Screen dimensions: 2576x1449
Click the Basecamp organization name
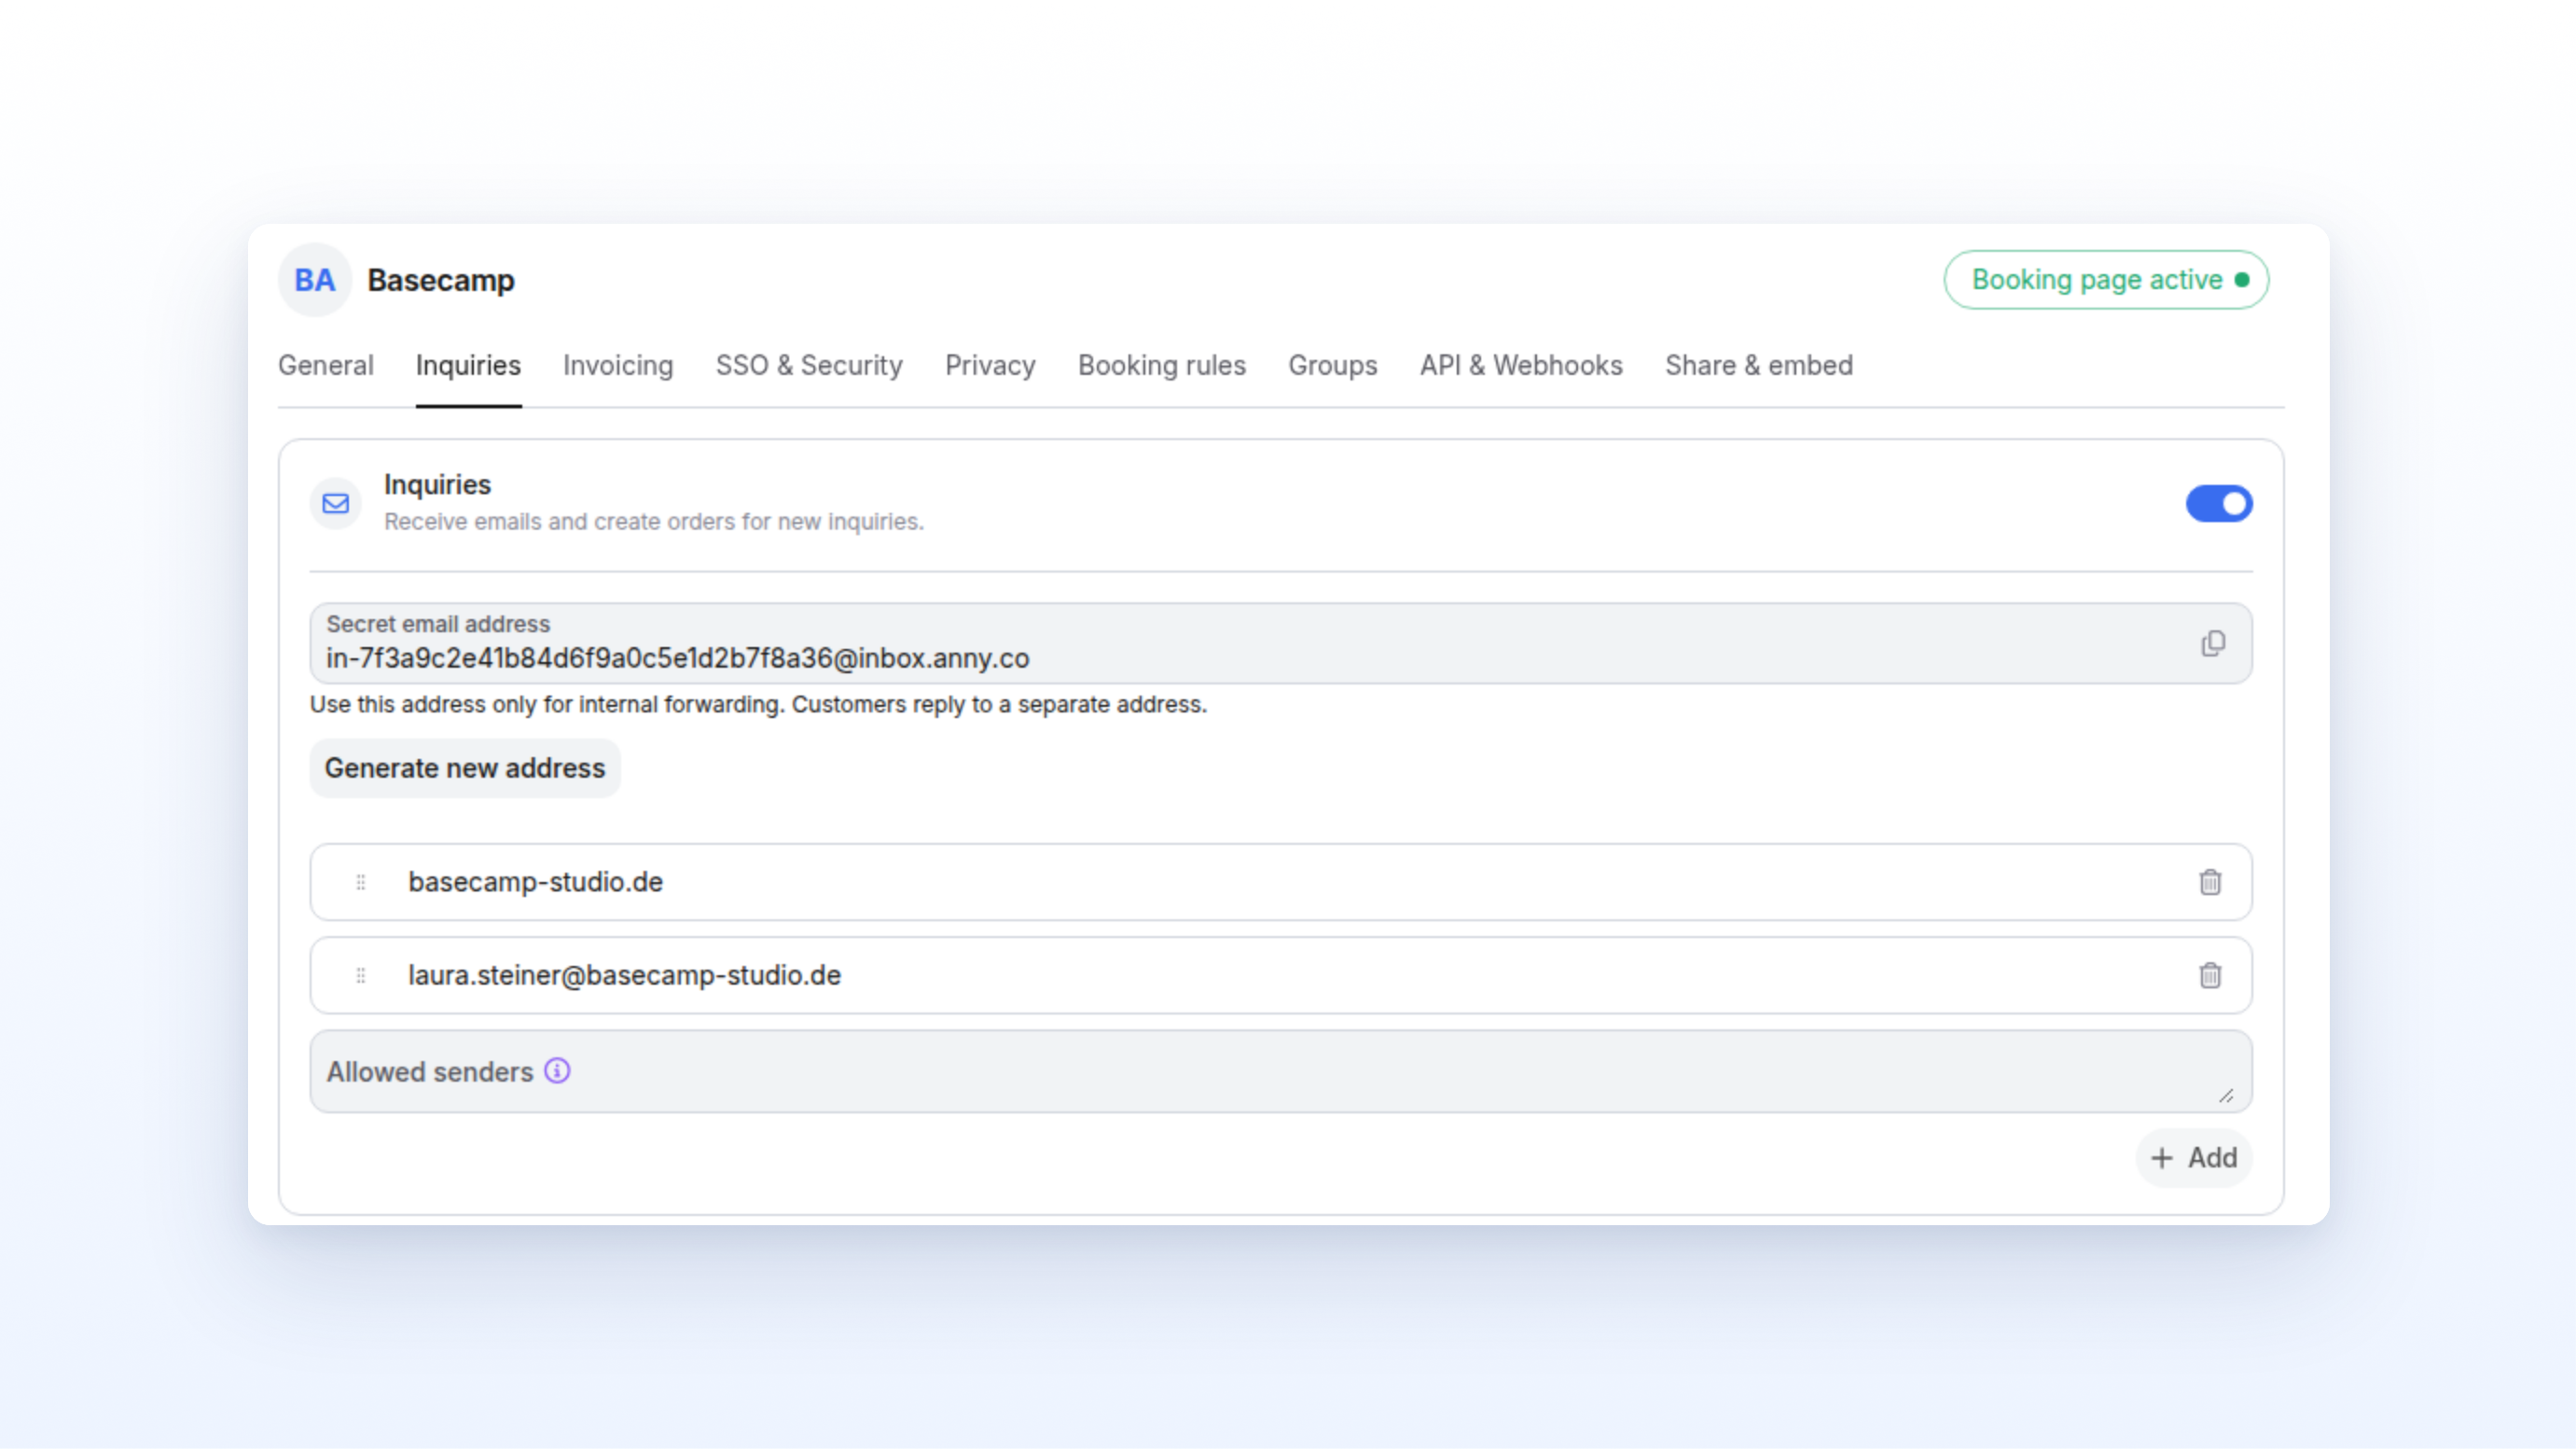point(441,280)
